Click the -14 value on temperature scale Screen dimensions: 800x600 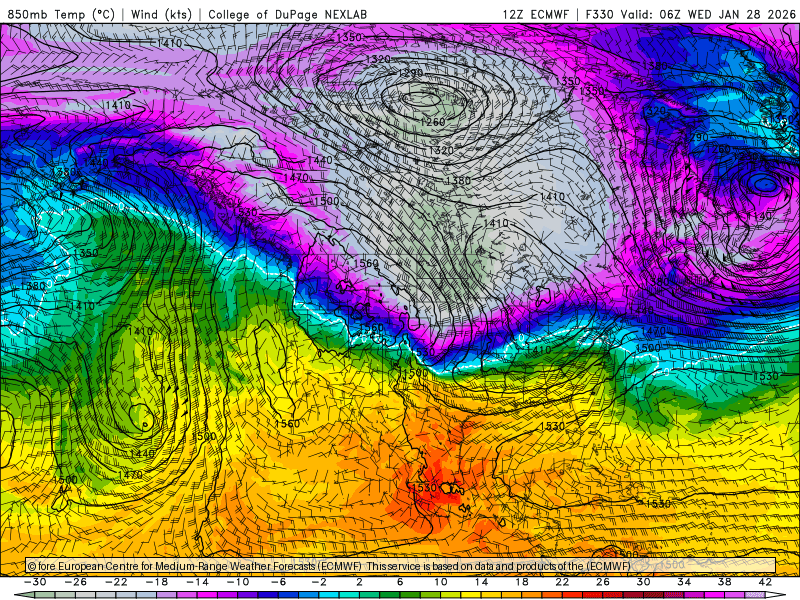click(197, 582)
